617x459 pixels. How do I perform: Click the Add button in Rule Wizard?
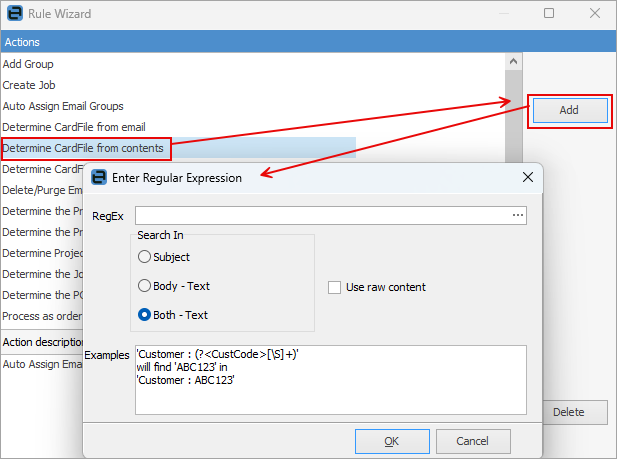570,110
